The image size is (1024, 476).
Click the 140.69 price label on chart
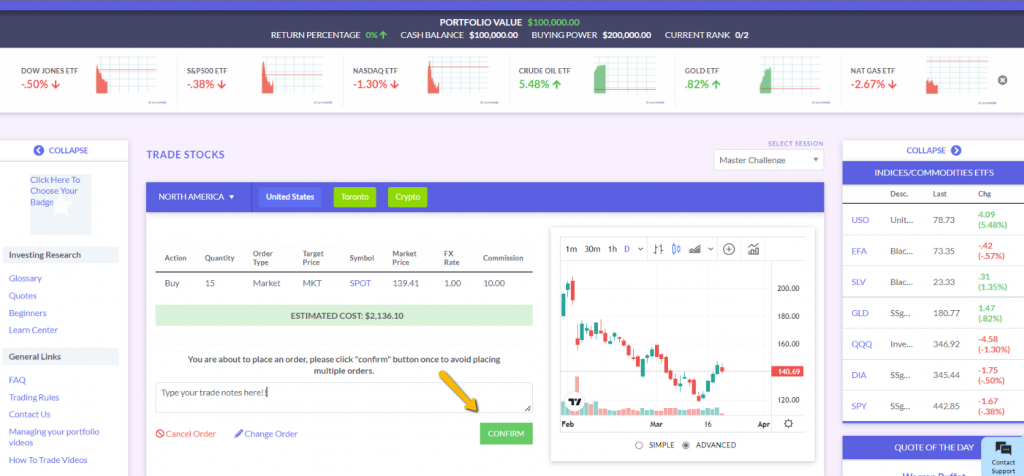click(x=787, y=372)
